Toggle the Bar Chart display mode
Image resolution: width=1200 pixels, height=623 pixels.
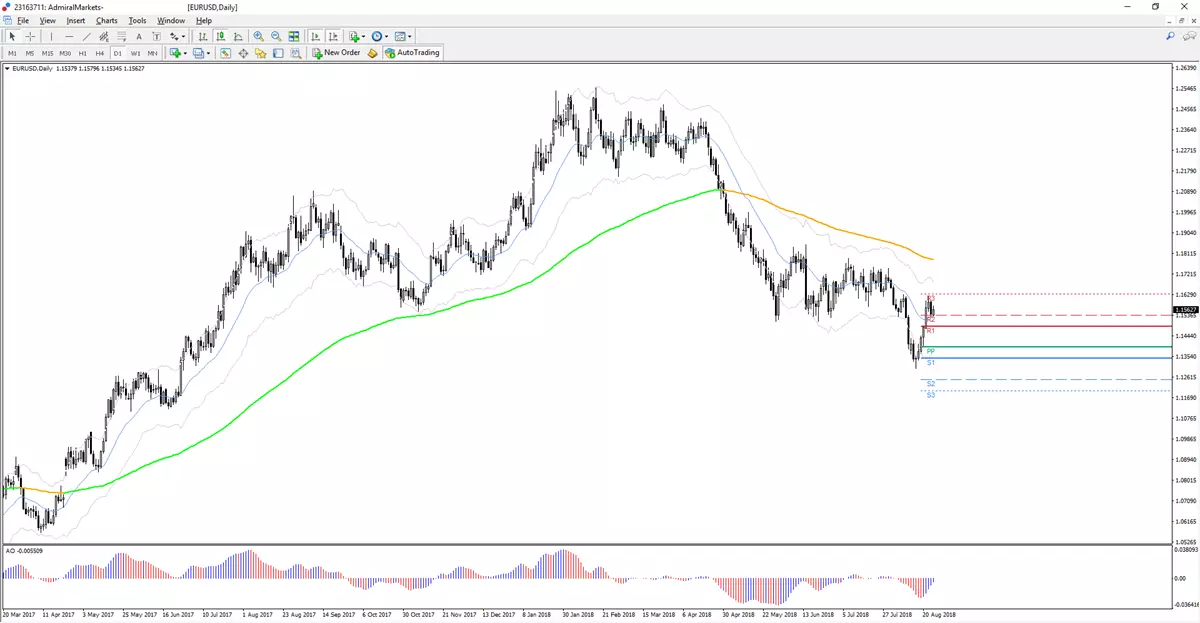tap(203, 36)
